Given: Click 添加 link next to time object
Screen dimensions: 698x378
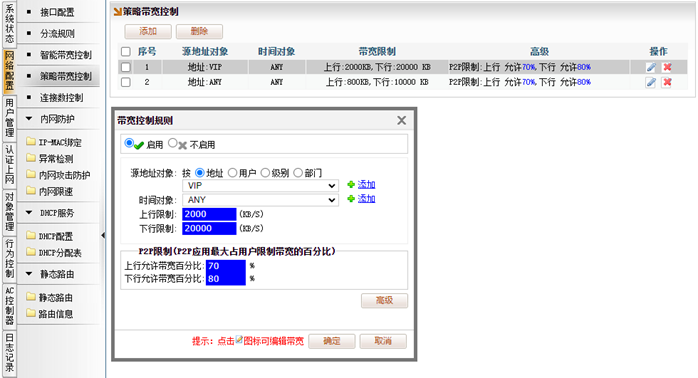Looking at the screenshot, I should point(366,199).
